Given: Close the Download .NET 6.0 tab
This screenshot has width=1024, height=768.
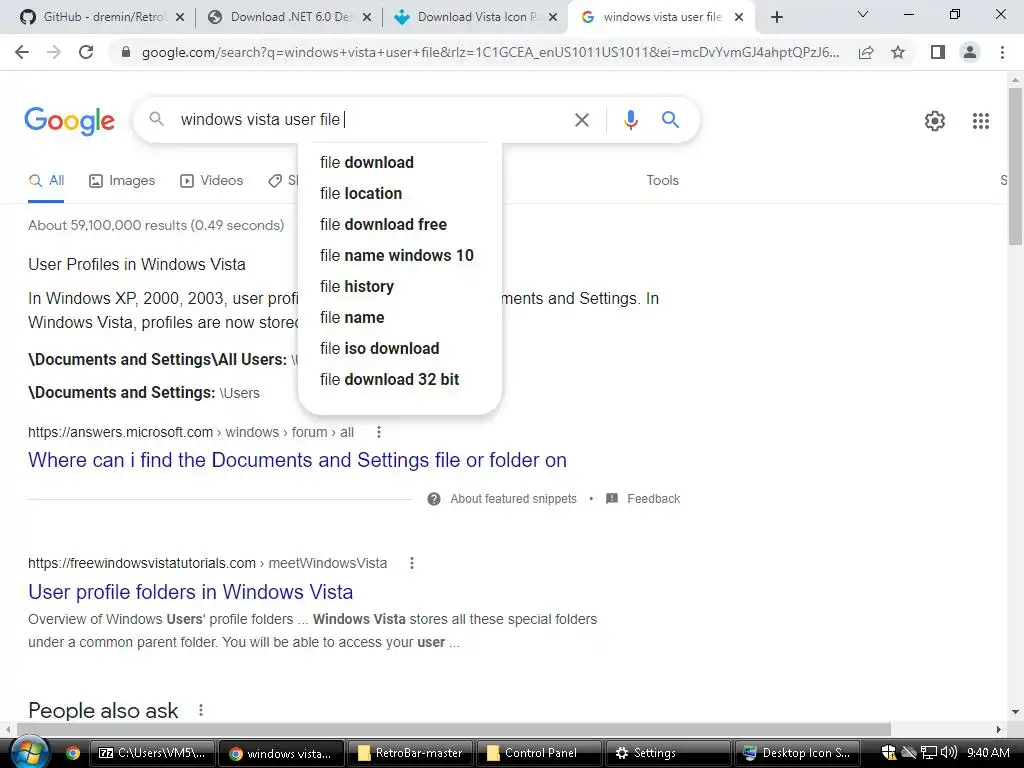Looking at the screenshot, I should pos(367,17).
